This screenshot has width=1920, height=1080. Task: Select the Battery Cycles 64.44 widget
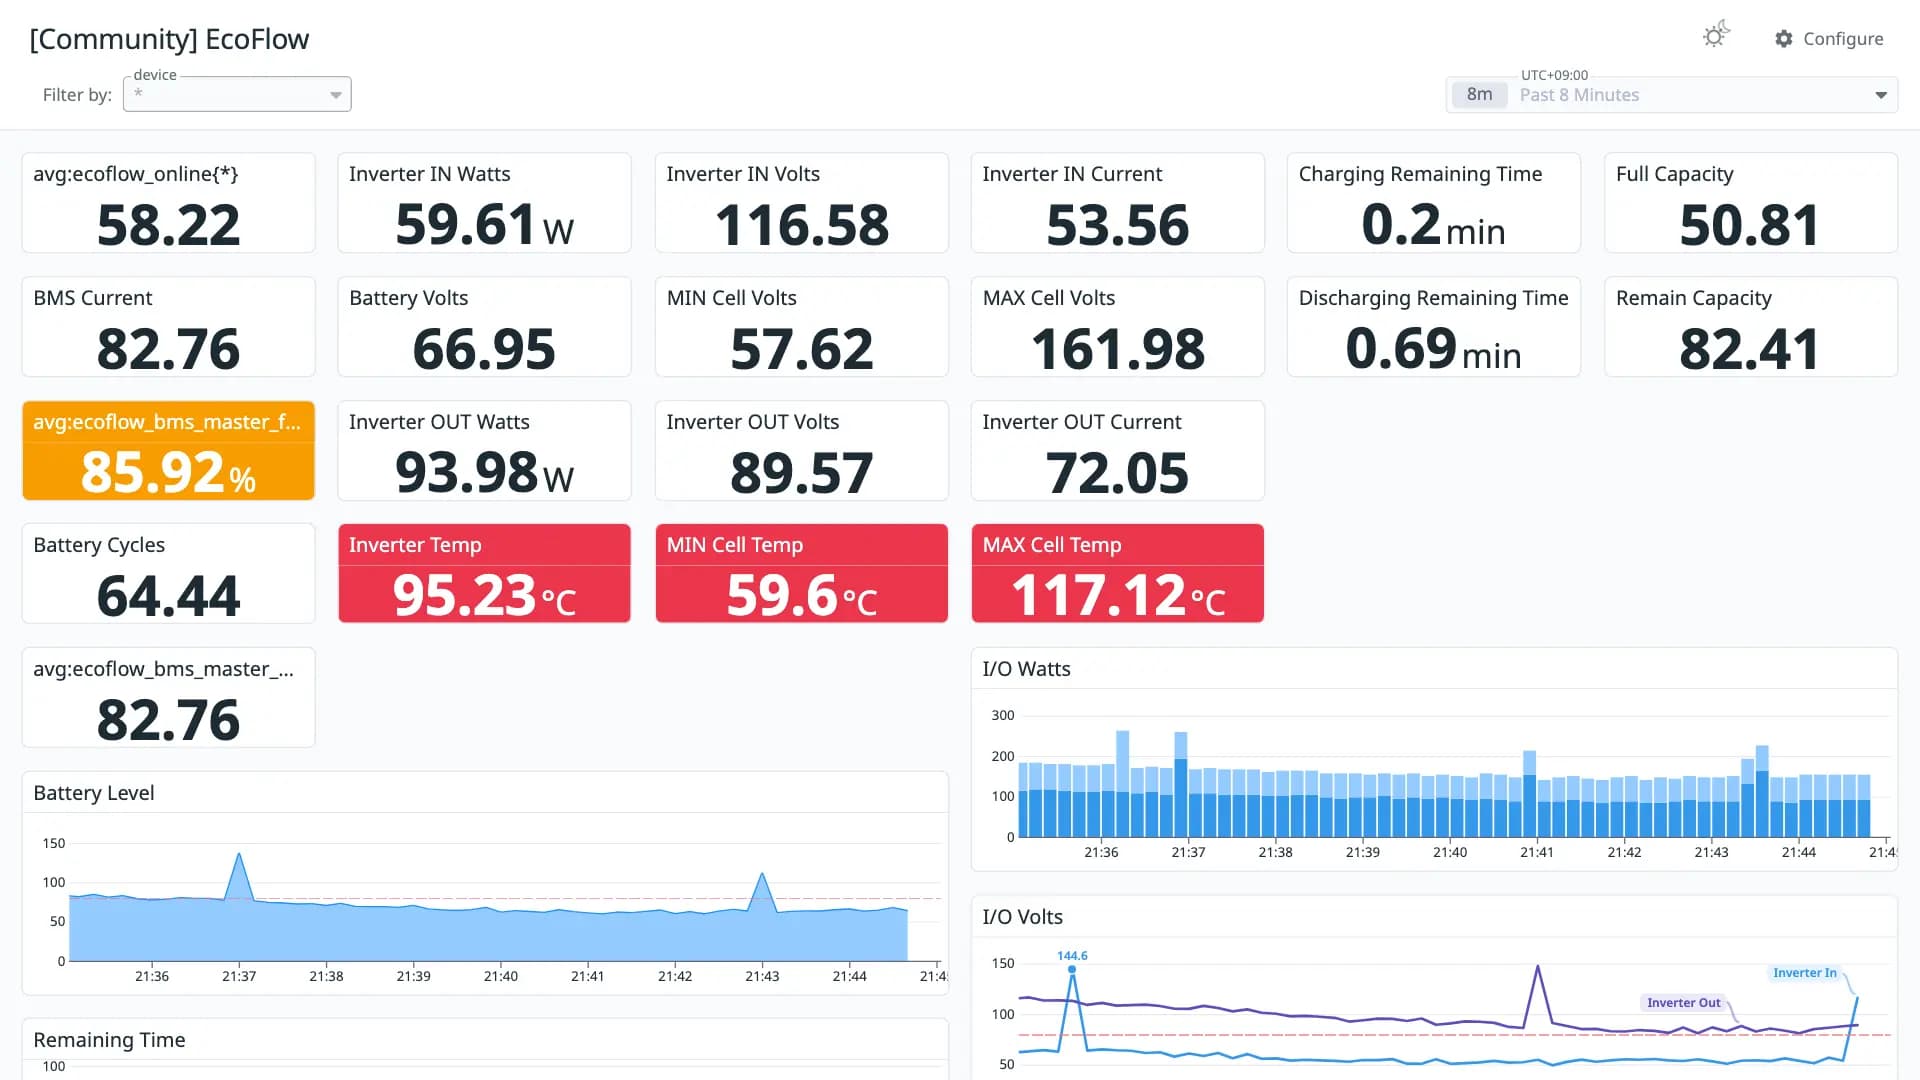point(168,573)
